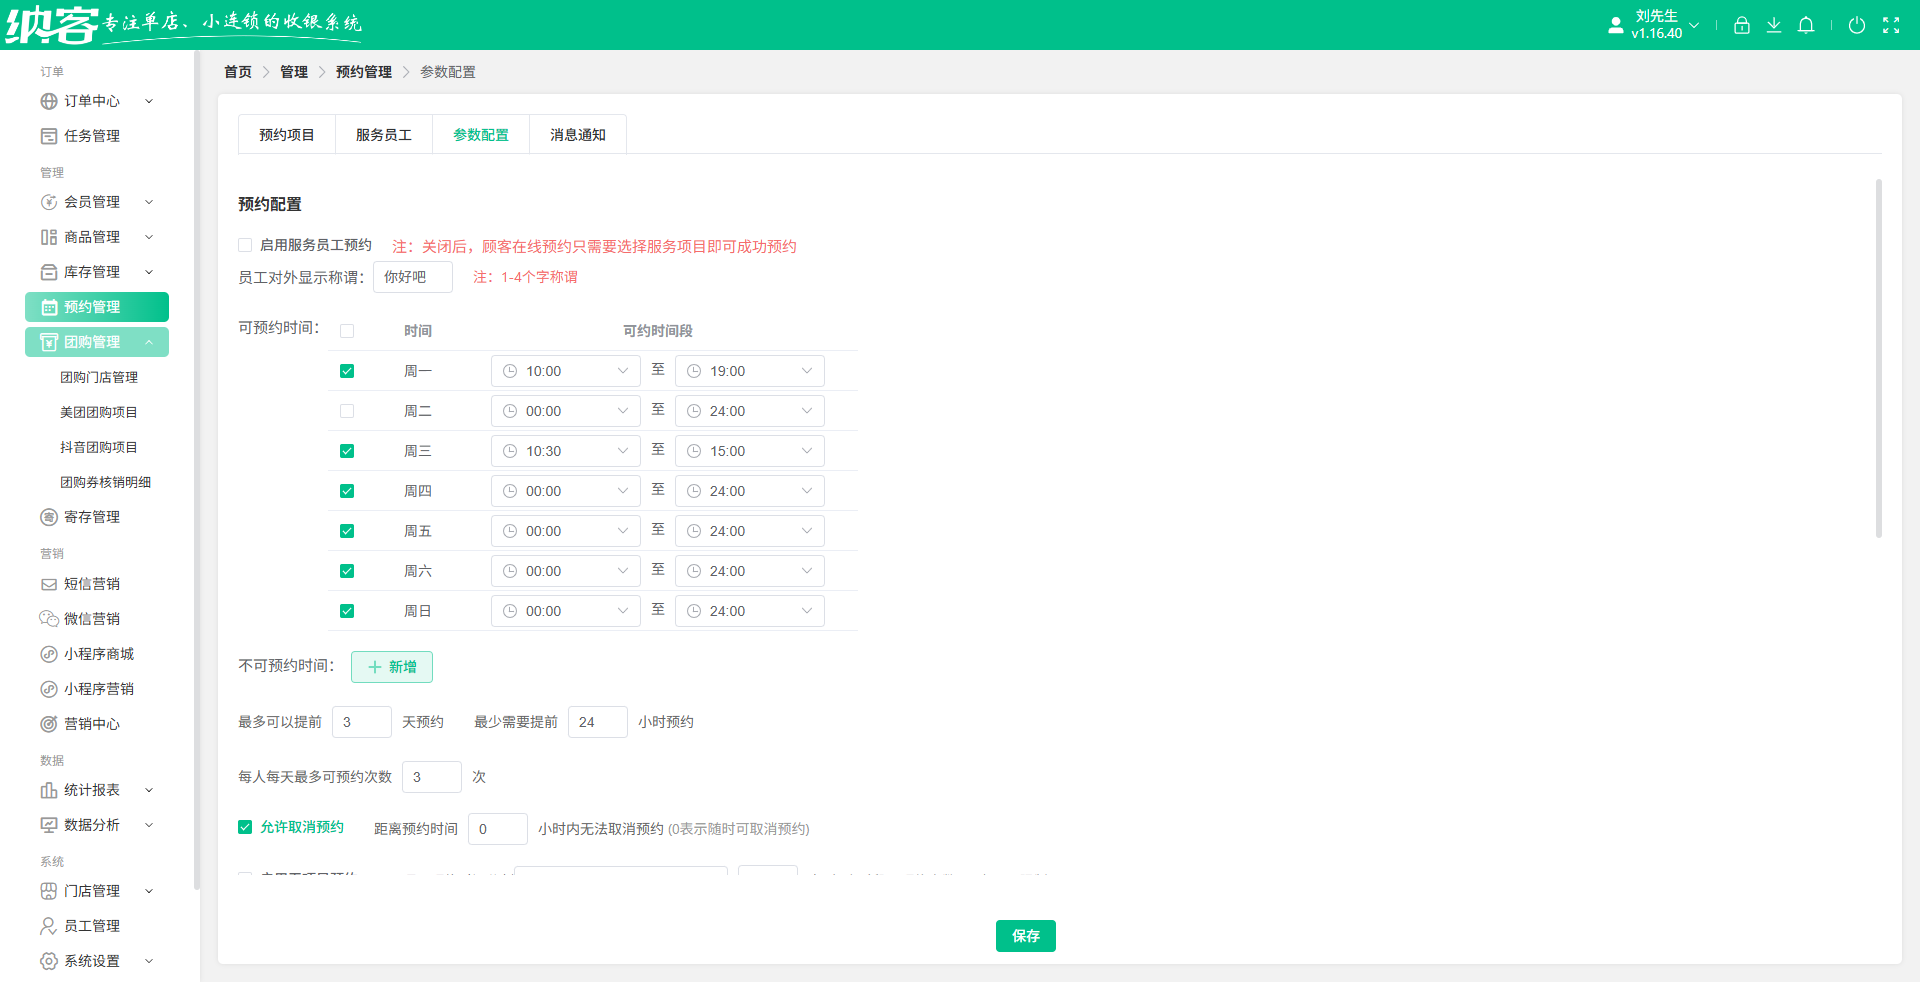Click the 统计报表 chart icon
This screenshot has height=982, width=1920.
click(49, 790)
